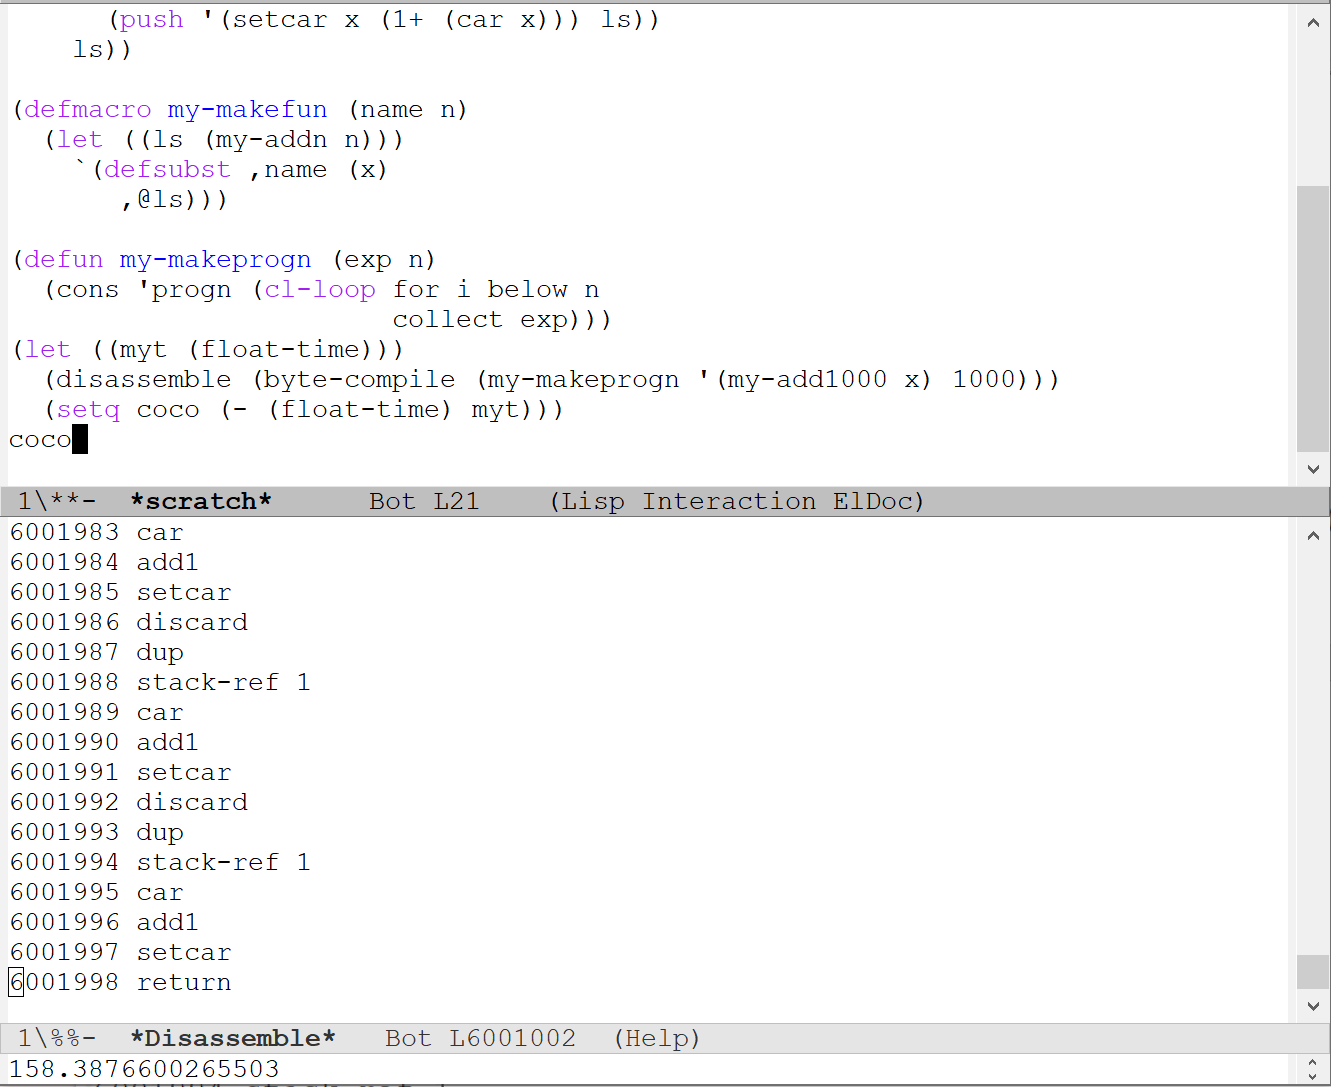
Task: Select the *scratch* buffer name in its mode line
Action: tap(200, 500)
